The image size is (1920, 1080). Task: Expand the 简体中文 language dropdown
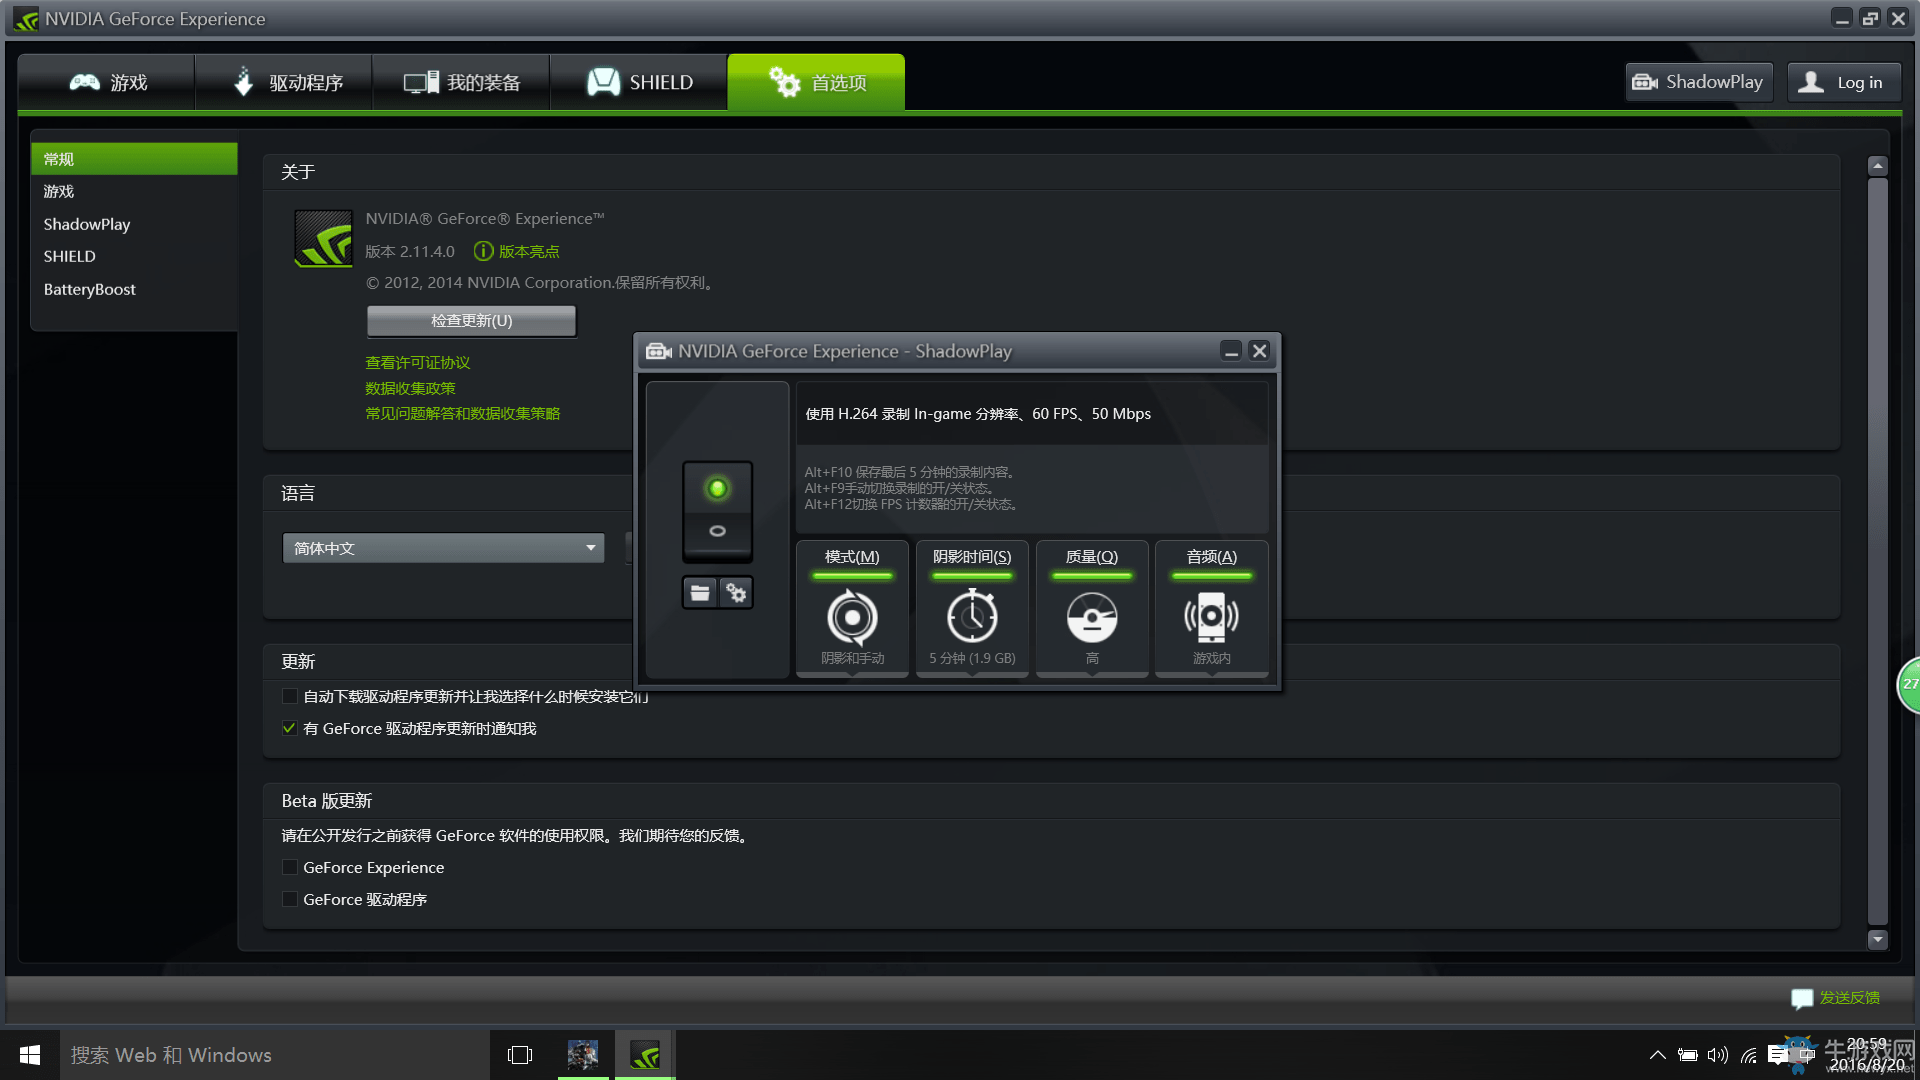coord(444,548)
